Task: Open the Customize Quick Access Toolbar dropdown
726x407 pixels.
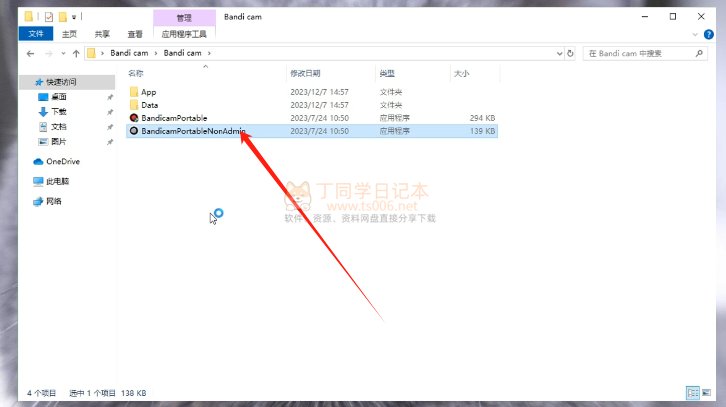Action: [x=74, y=17]
